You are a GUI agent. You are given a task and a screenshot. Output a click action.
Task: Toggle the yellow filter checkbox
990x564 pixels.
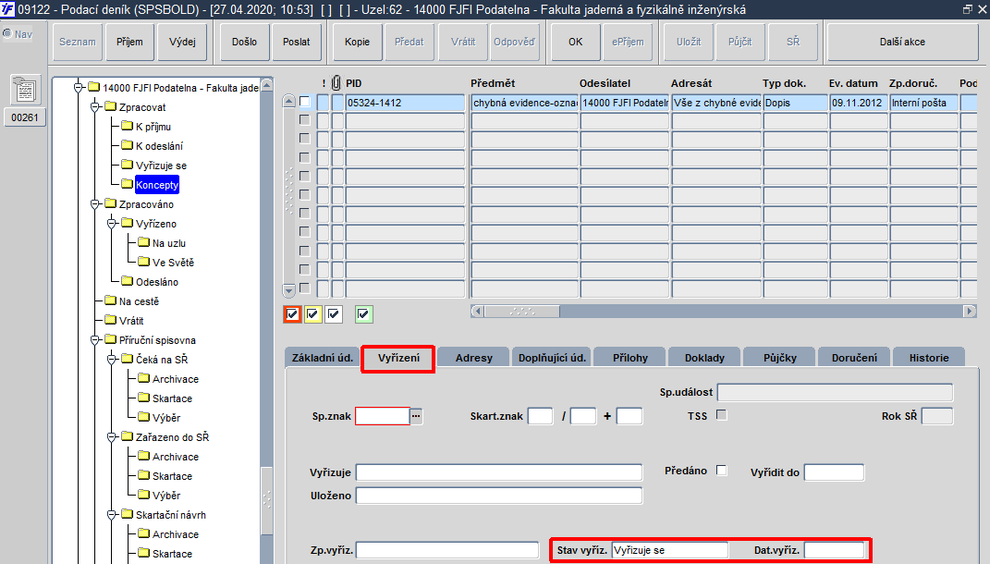313,314
